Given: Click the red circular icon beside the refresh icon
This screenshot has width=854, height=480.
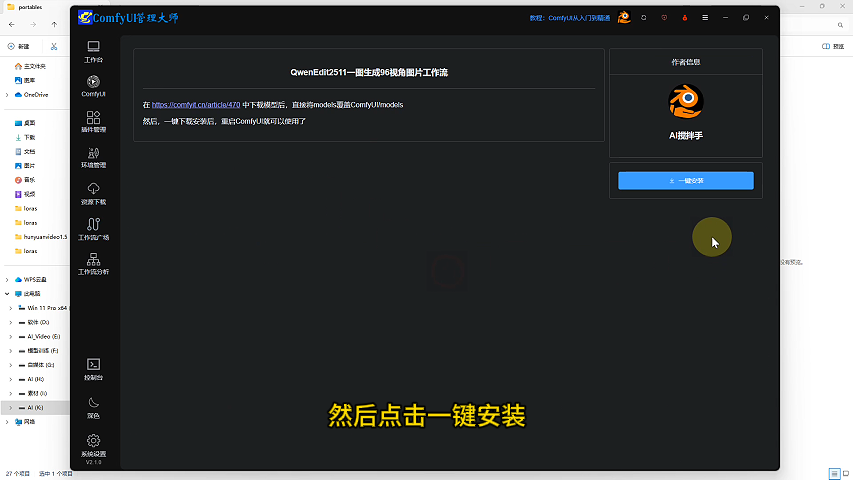Looking at the screenshot, I should [664, 17].
